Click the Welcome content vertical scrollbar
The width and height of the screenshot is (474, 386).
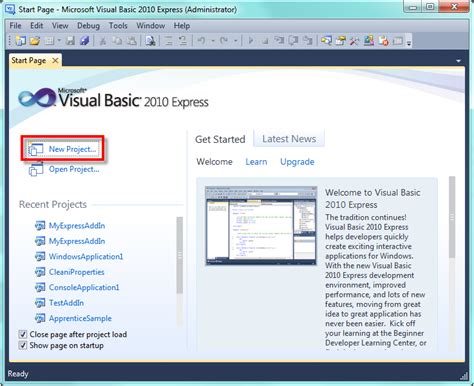(452, 217)
